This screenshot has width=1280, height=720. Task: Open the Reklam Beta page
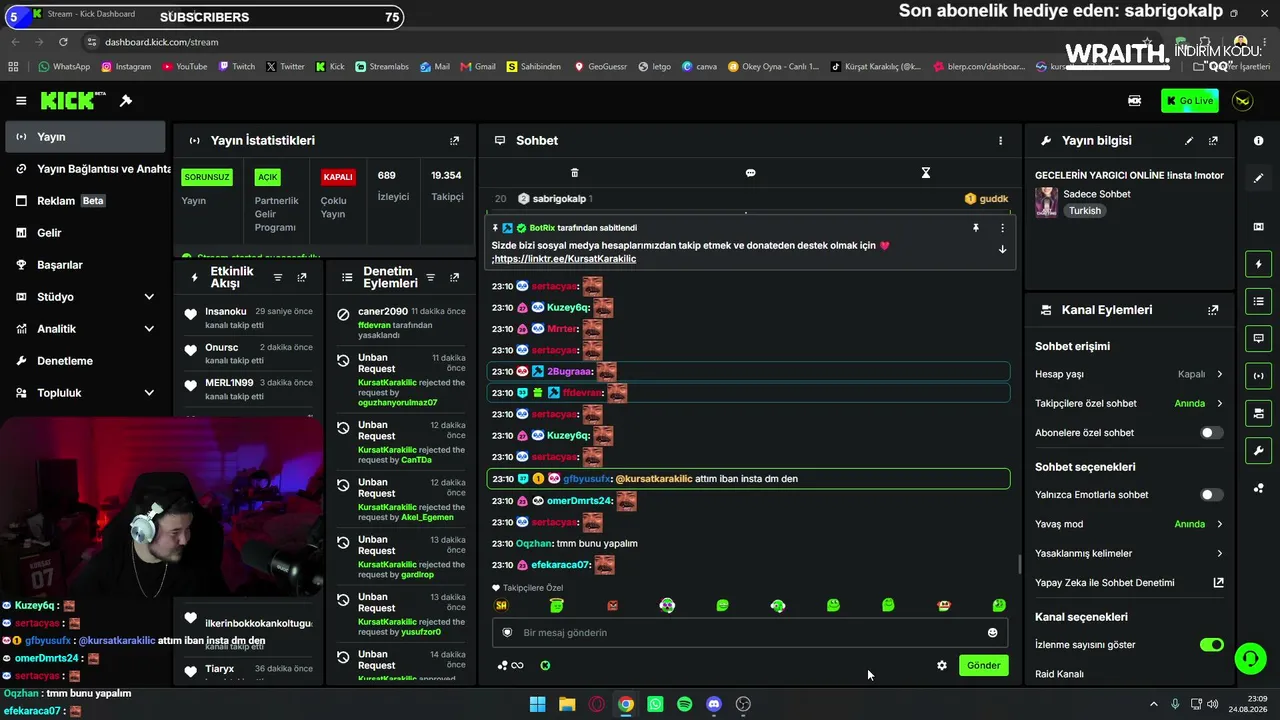point(86,201)
